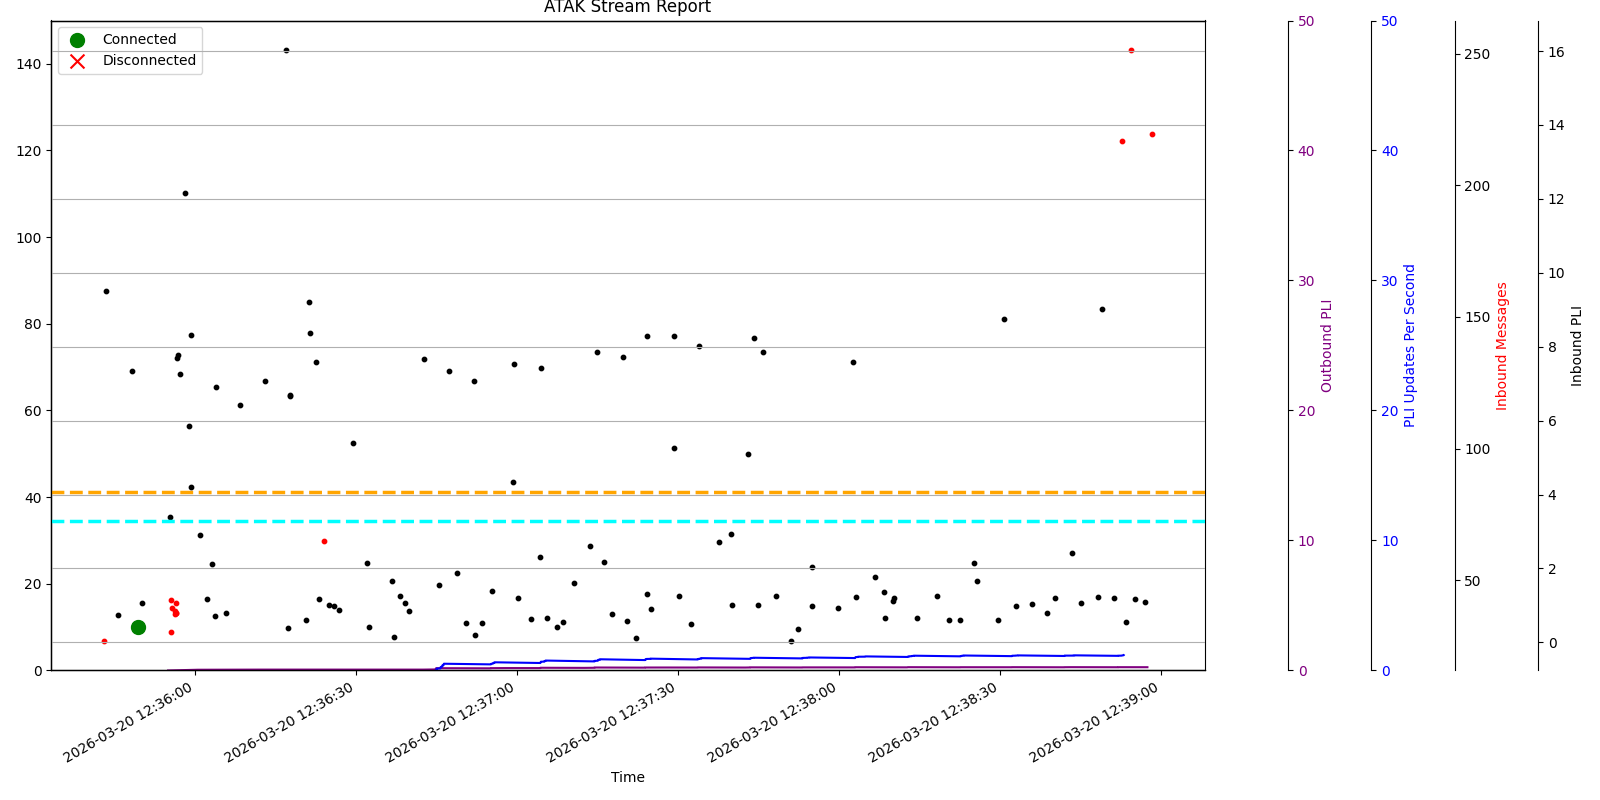The width and height of the screenshot is (1600, 800).
Task: Select the black data point at value 110
Action: (x=185, y=193)
